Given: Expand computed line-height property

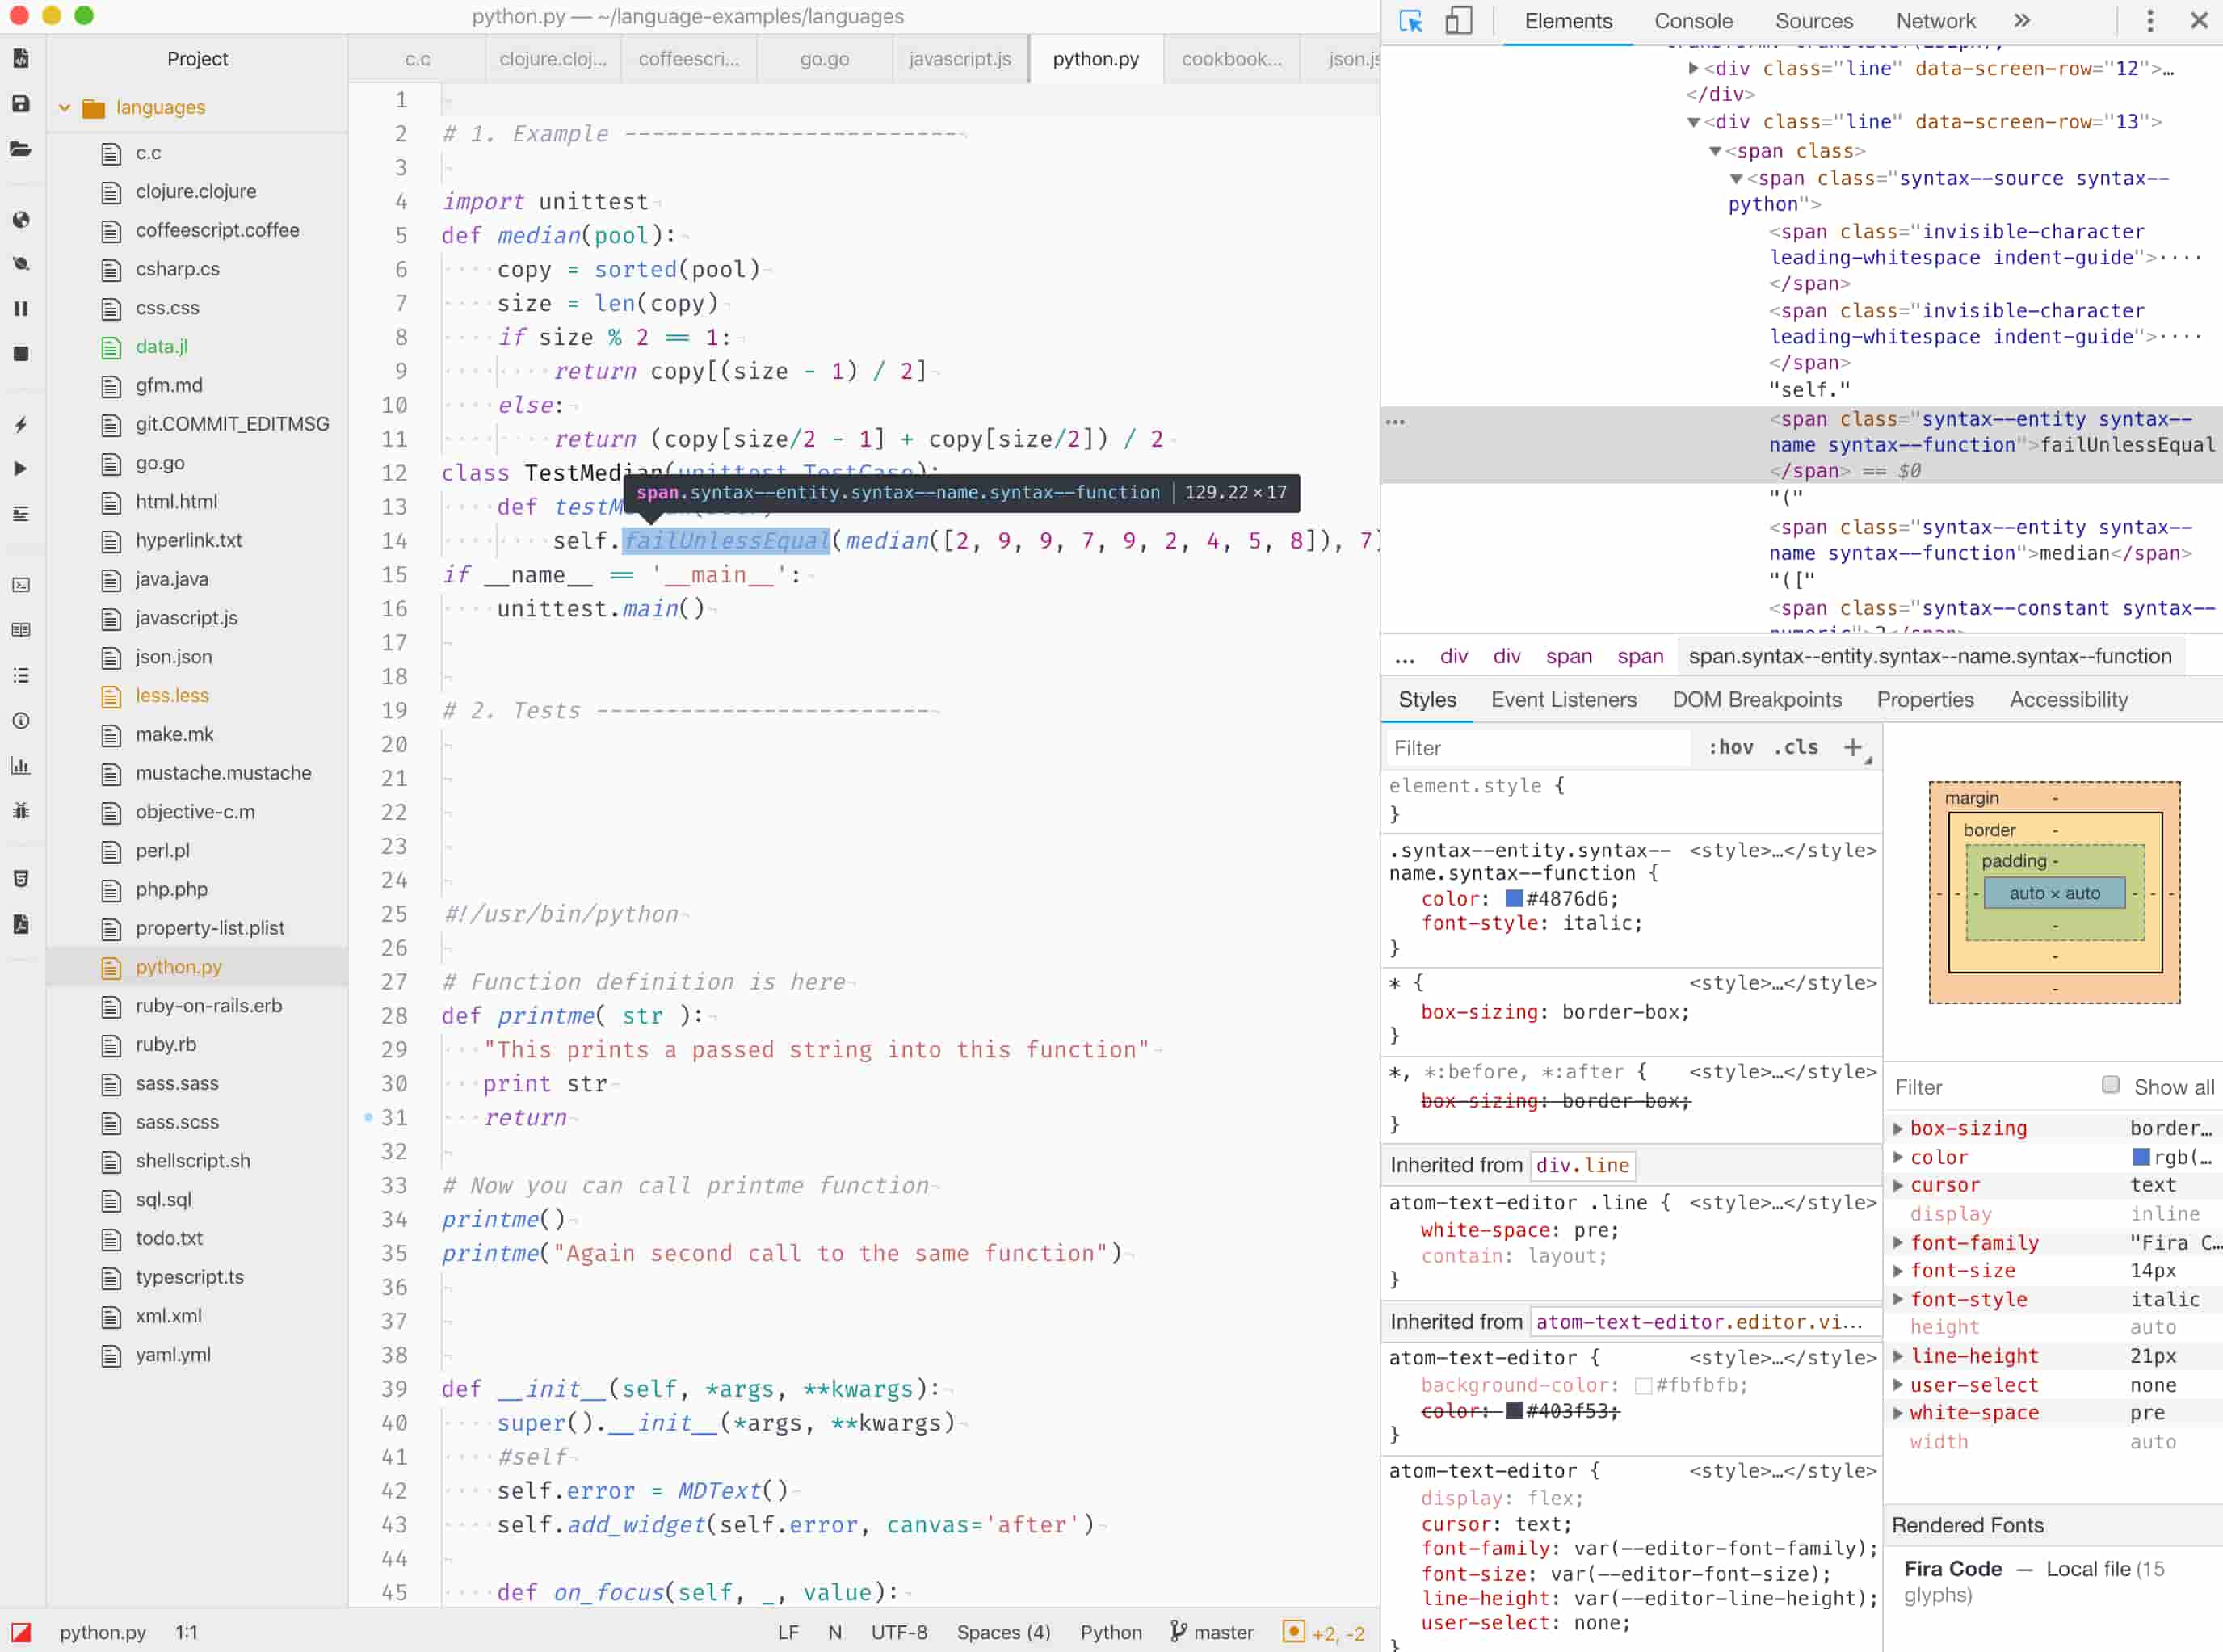Looking at the screenshot, I should click(1898, 1357).
